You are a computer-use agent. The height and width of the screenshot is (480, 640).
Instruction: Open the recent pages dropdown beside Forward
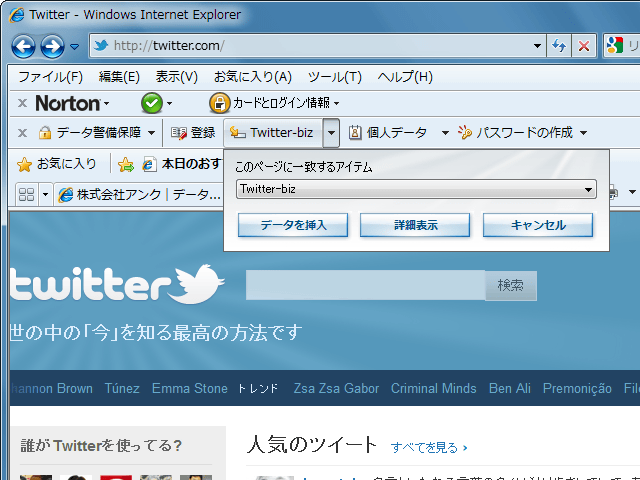coord(74,47)
